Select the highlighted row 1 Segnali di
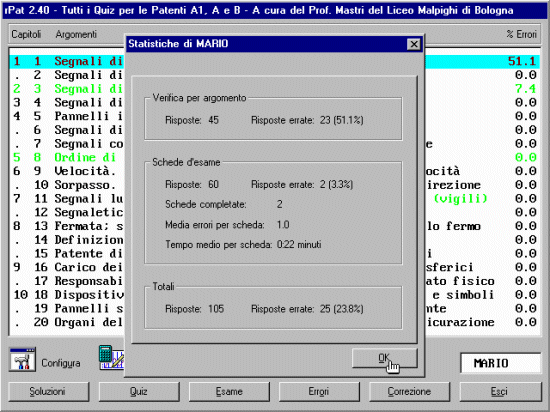Viewport: 550px width, 412px height. pyautogui.click(x=274, y=61)
